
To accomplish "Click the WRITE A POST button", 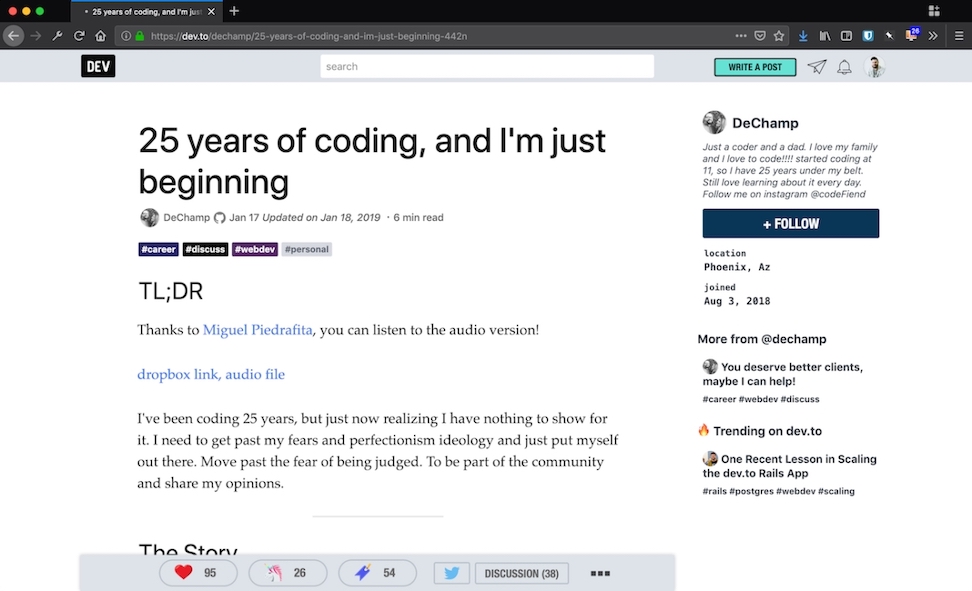I will pos(754,66).
